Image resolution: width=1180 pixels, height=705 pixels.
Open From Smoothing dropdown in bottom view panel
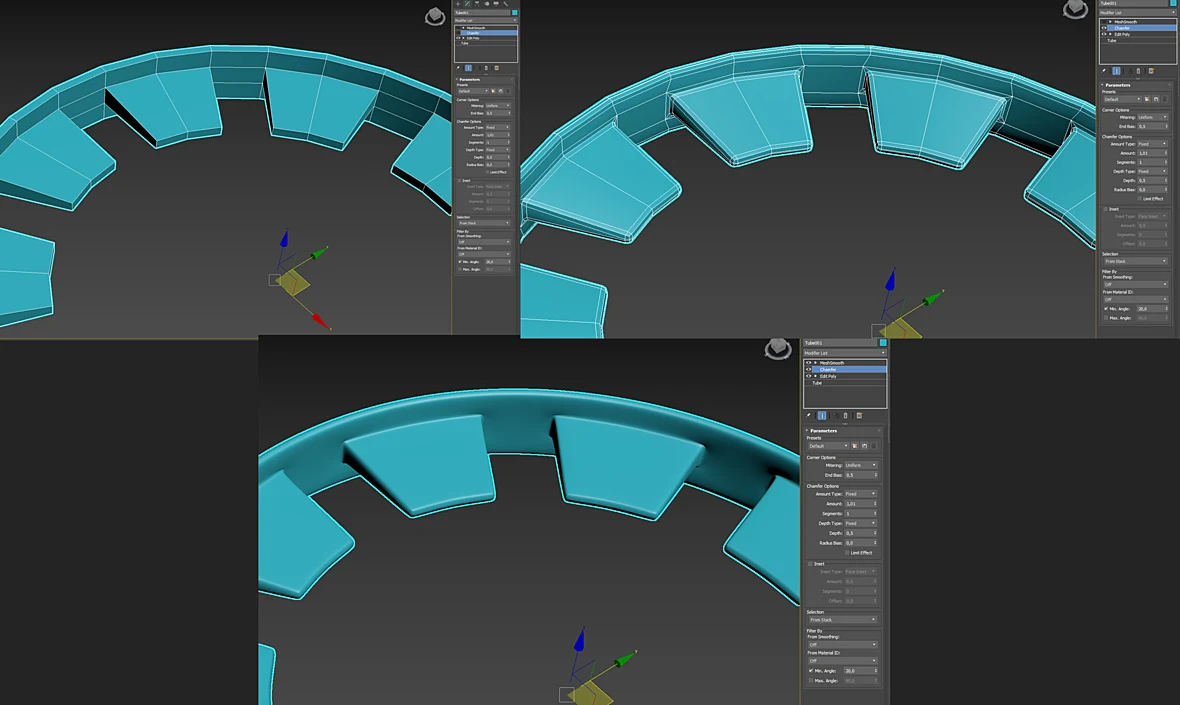click(x=842, y=645)
